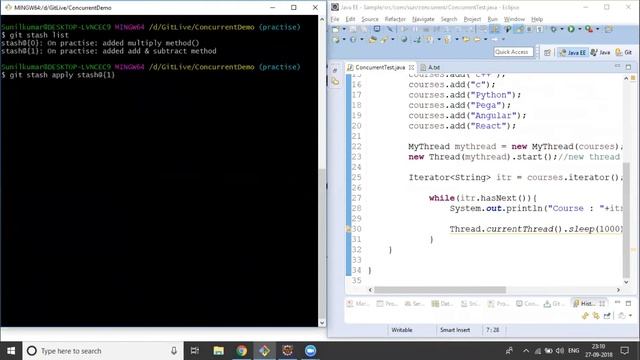Open Google Chrome from the taskbar
Image resolution: width=640 pixels, height=360 pixels.
point(241,351)
